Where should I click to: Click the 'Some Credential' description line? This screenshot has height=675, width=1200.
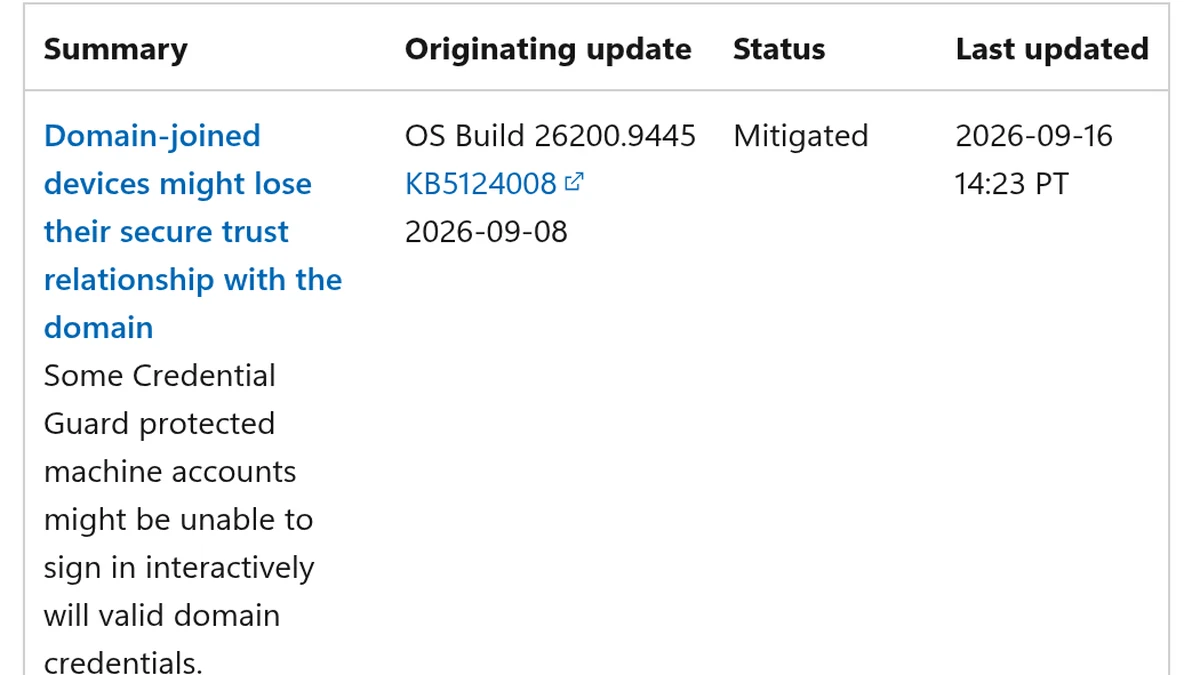(160, 375)
